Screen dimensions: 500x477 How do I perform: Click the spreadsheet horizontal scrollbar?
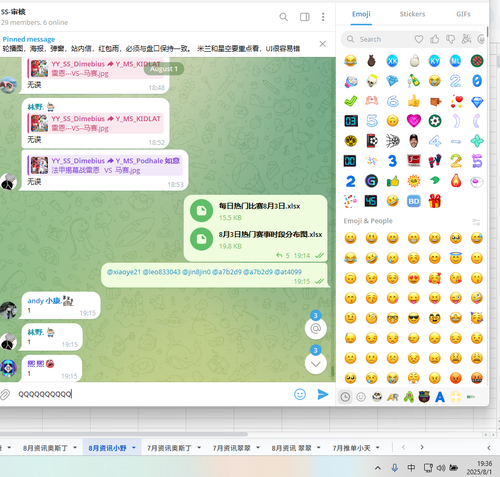[x=123, y=434]
